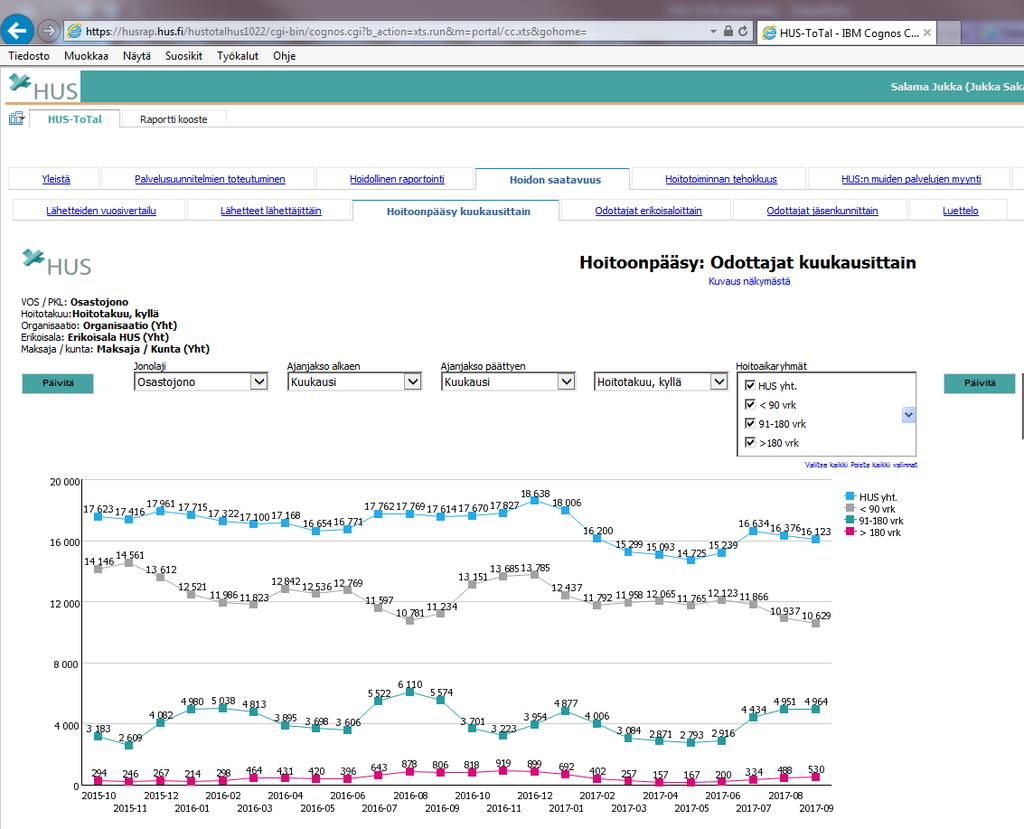Click the < 90 vrk grey legend swatch
Image resolution: width=1024 pixels, height=829 pixels.
point(850,508)
